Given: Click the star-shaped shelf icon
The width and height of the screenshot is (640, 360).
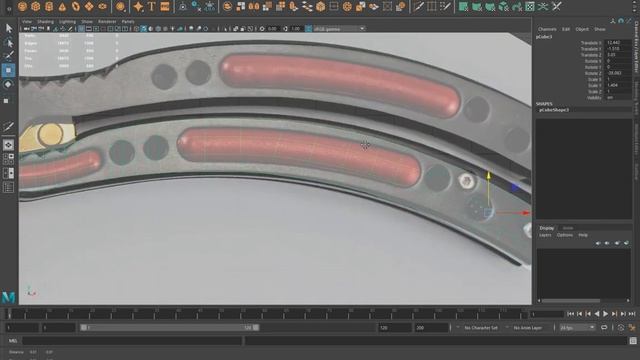Looking at the screenshot, I should pyautogui.click(x=138, y=6).
